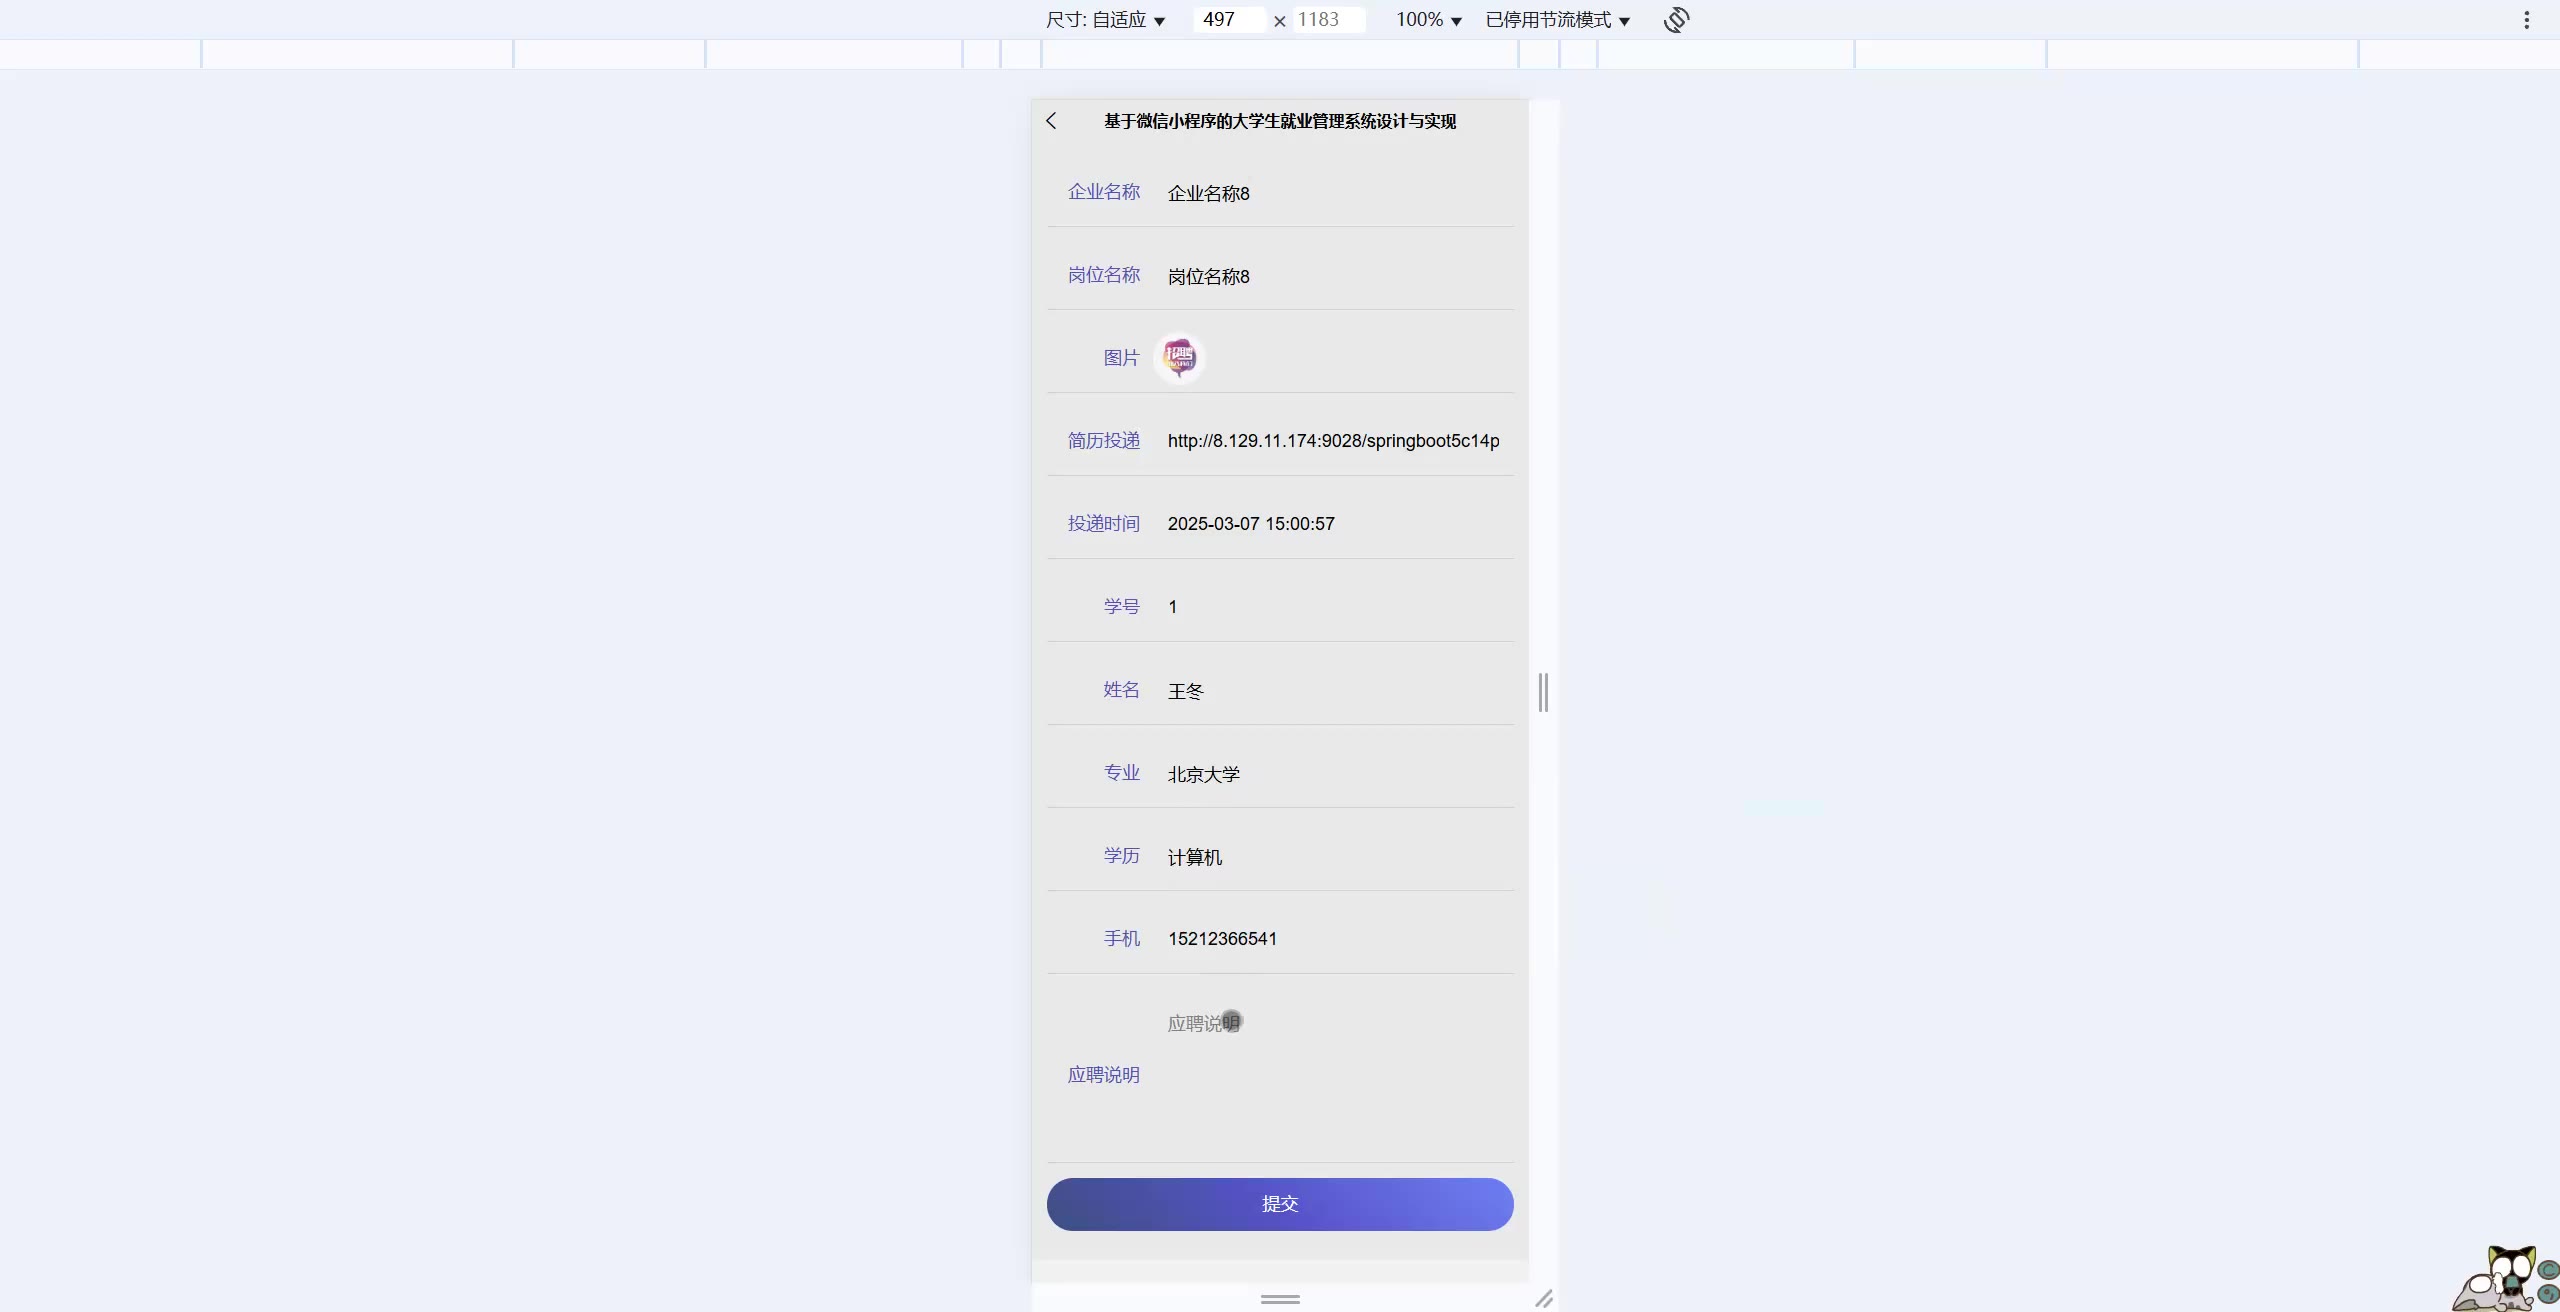Click the corner diagonal resize handle
2560x1312 pixels.
click(1544, 1298)
